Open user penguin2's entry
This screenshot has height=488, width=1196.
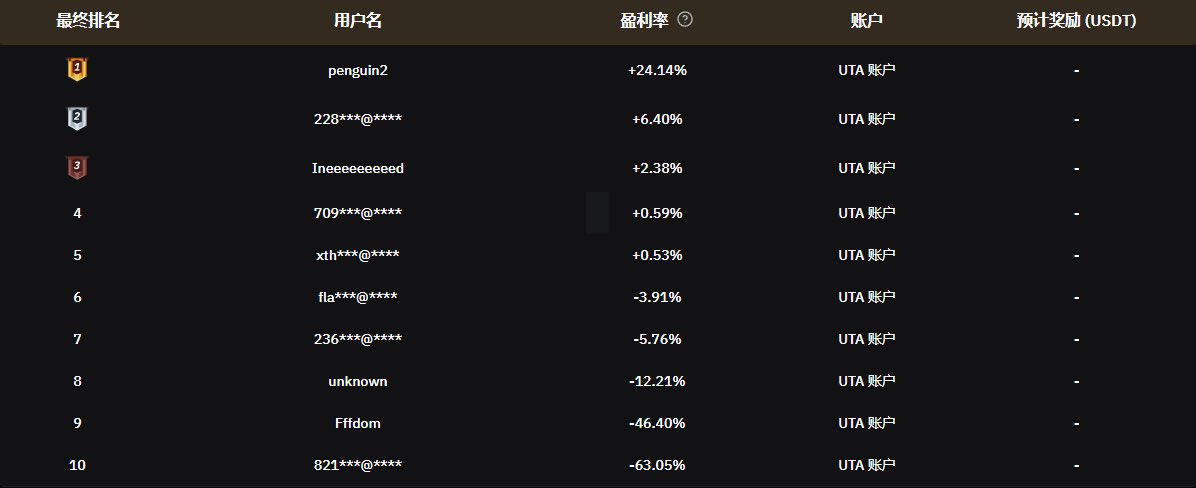click(x=358, y=70)
